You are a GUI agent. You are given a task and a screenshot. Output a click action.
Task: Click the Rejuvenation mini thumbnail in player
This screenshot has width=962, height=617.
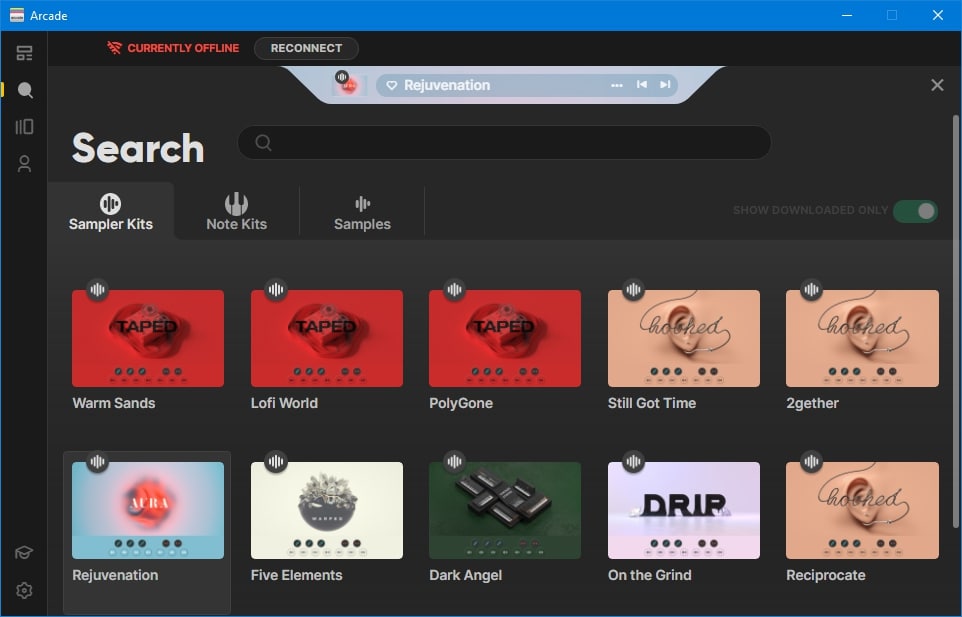(350, 86)
